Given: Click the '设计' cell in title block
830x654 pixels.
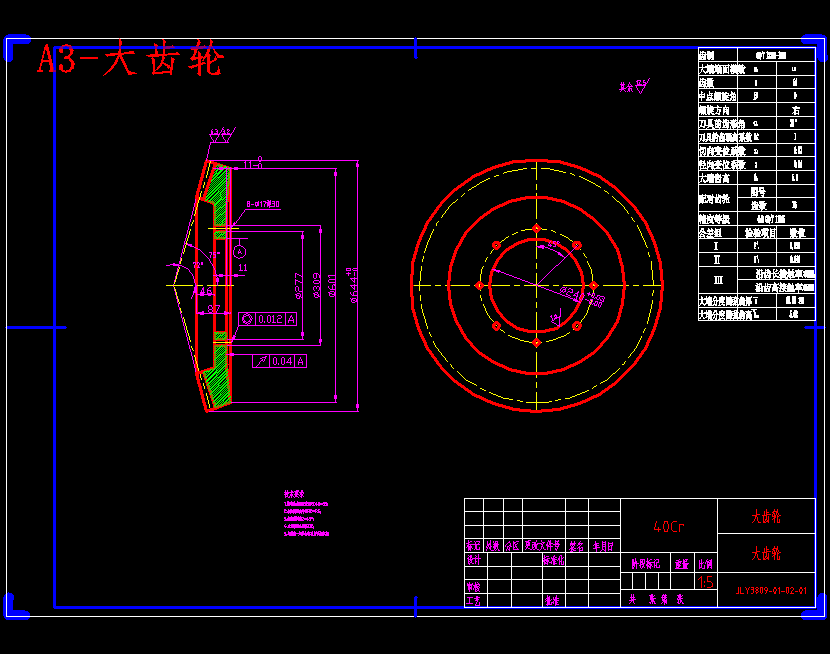Looking at the screenshot, I should [x=474, y=560].
